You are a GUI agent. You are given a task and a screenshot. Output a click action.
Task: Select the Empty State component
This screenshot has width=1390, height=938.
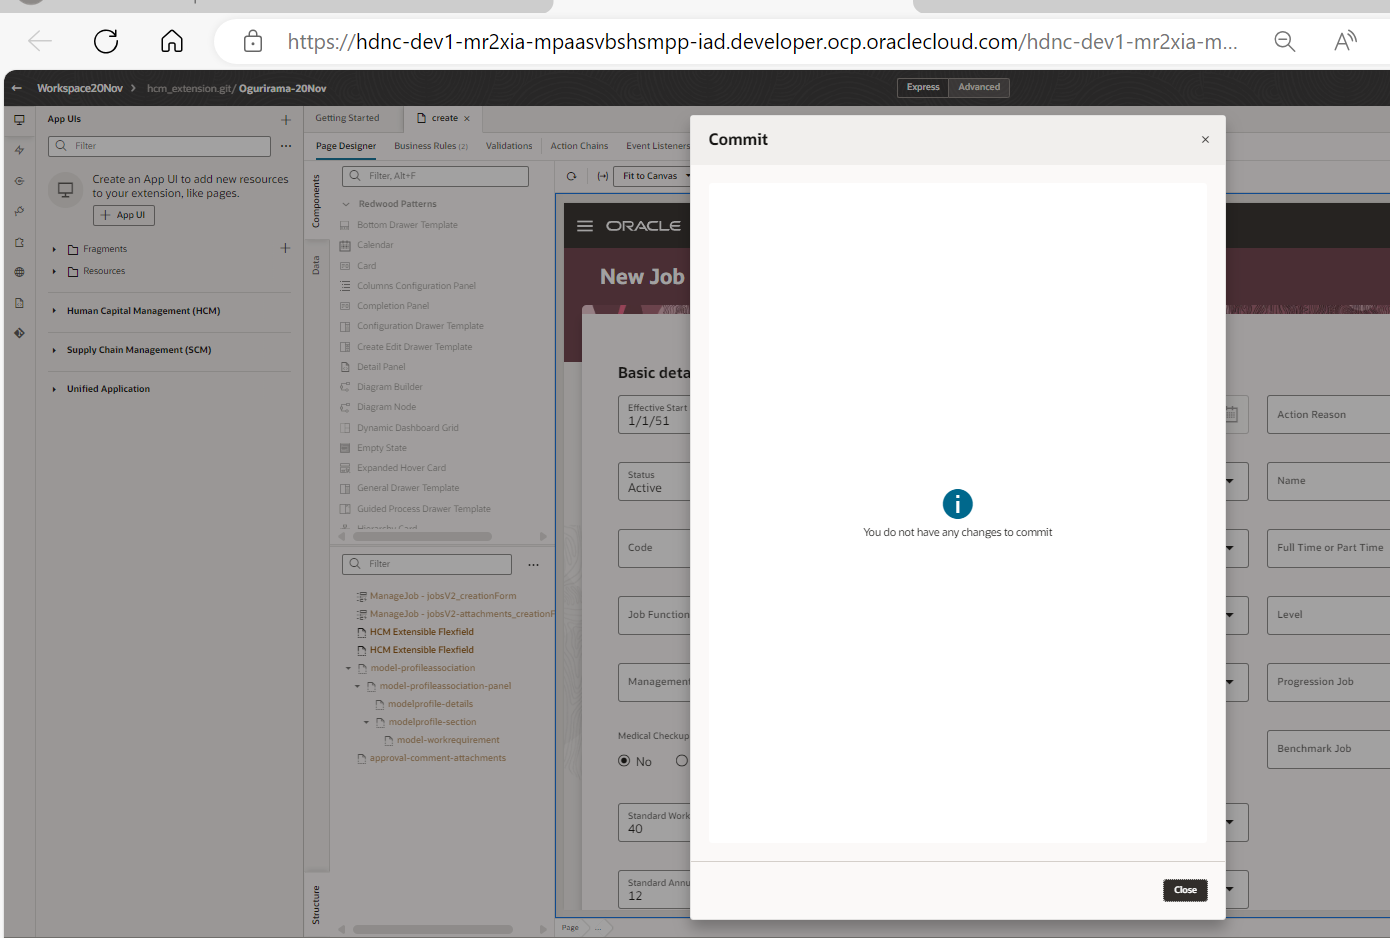[x=382, y=448]
